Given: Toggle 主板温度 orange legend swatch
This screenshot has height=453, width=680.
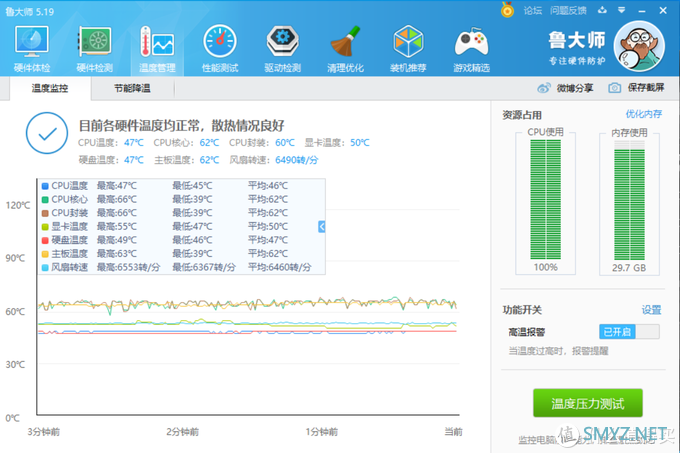Looking at the screenshot, I should click(x=45, y=254).
